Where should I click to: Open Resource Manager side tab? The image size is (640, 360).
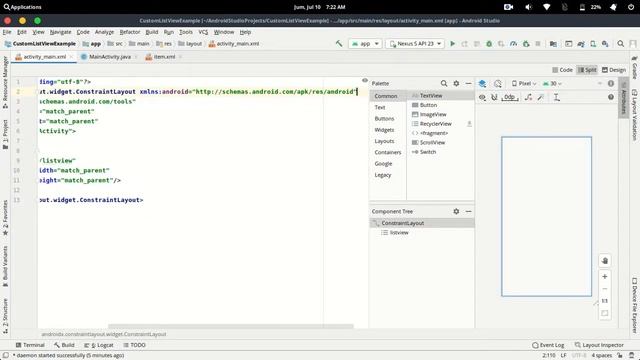(x=5, y=82)
